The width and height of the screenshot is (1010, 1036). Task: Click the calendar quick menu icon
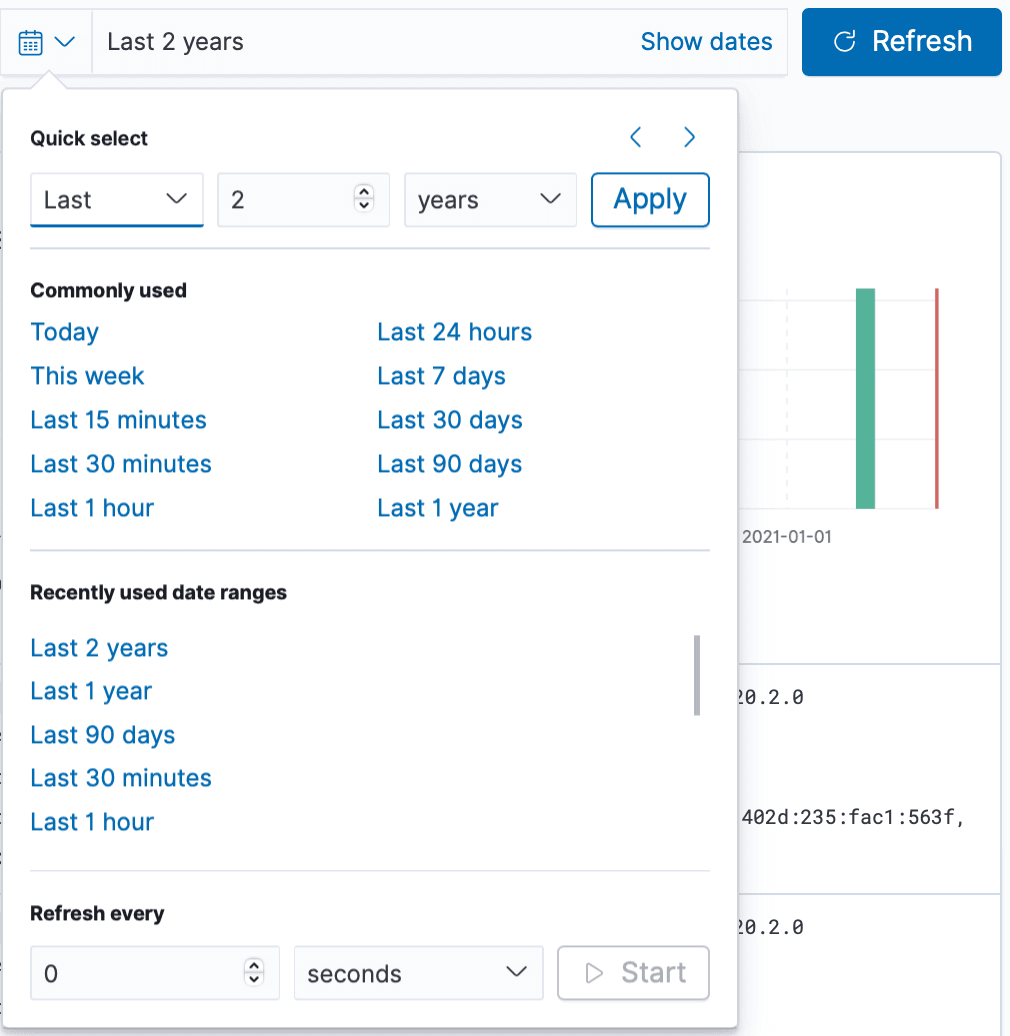pos(46,42)
